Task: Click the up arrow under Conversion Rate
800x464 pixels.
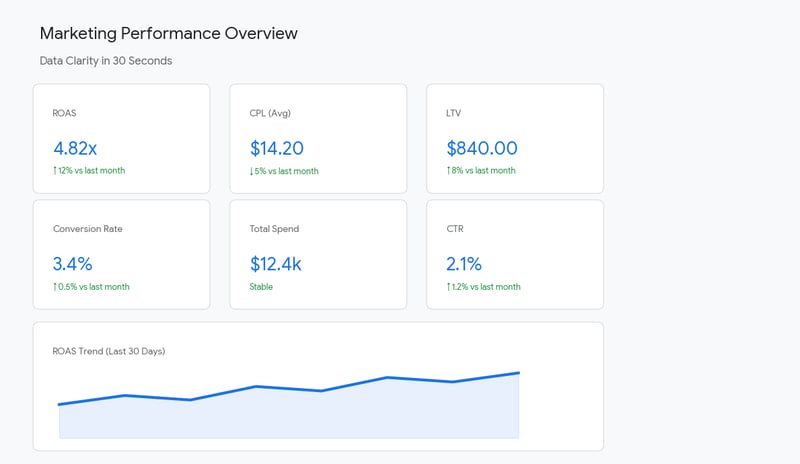Action: pyautogui.click(x=55, y=287)
